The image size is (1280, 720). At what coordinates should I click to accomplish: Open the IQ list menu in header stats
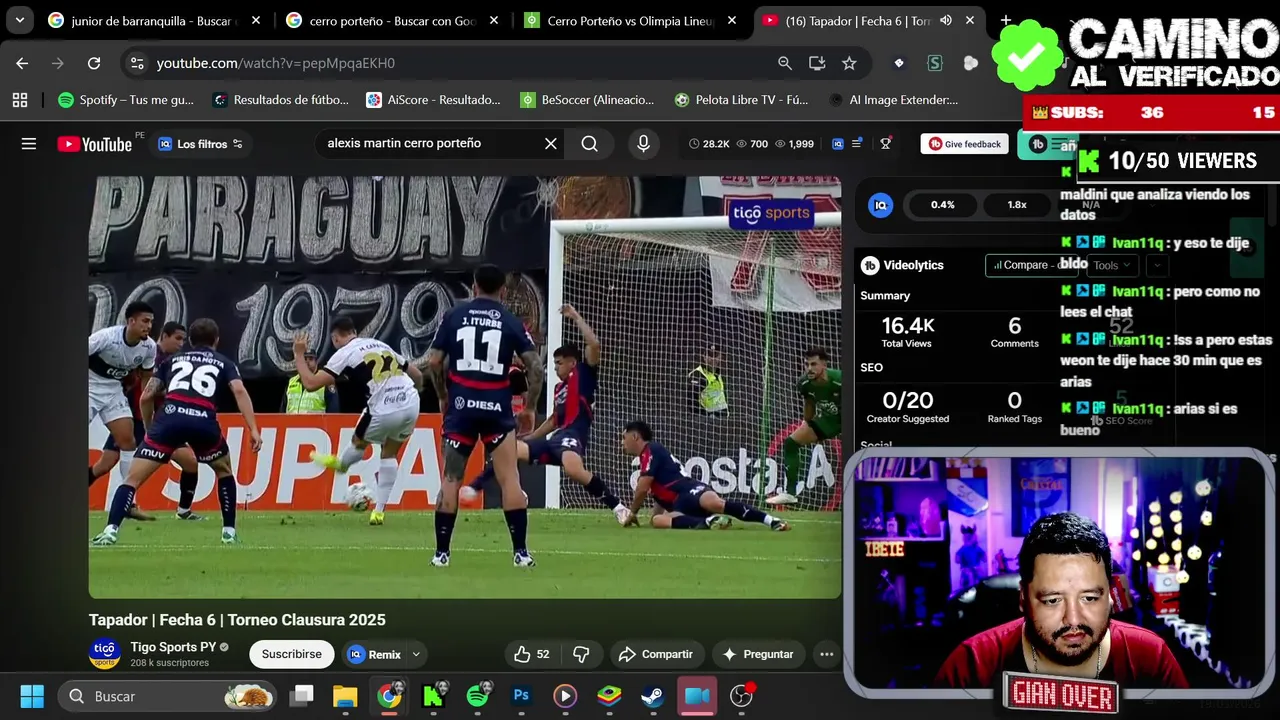click(857, 144)
